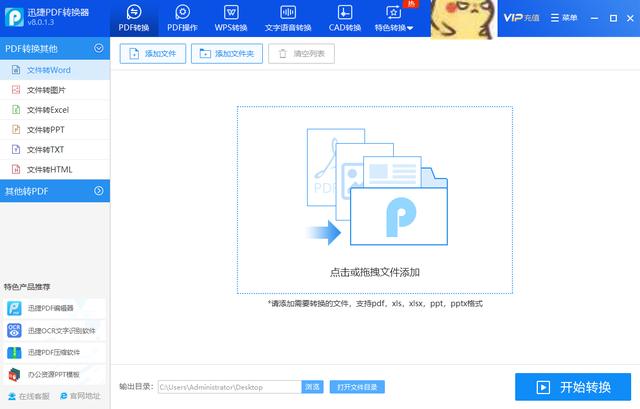Open the 菜单 hamburger menu

564,18
